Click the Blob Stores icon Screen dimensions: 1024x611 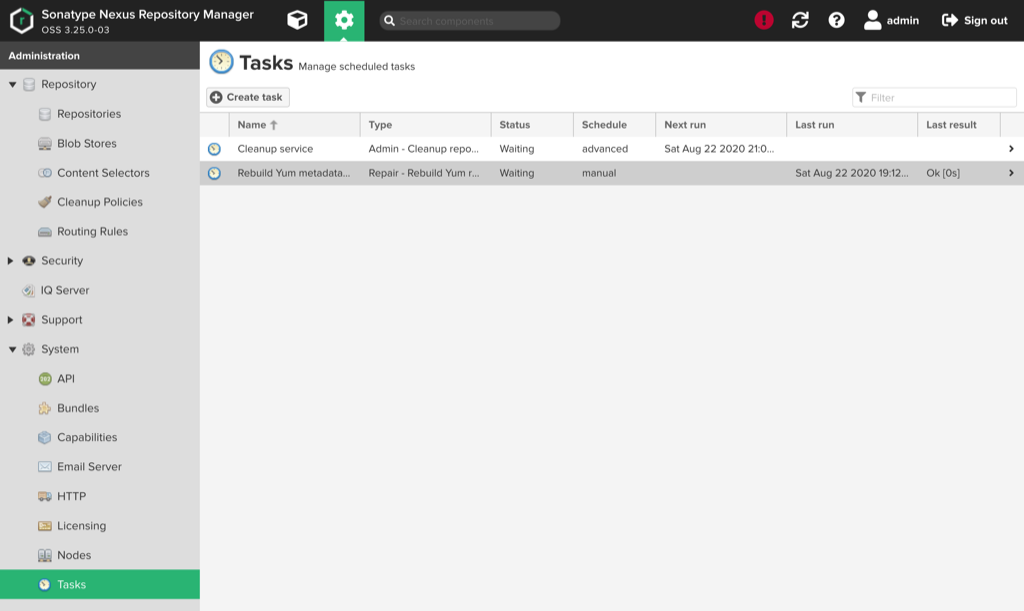click(x=44, y=144)
